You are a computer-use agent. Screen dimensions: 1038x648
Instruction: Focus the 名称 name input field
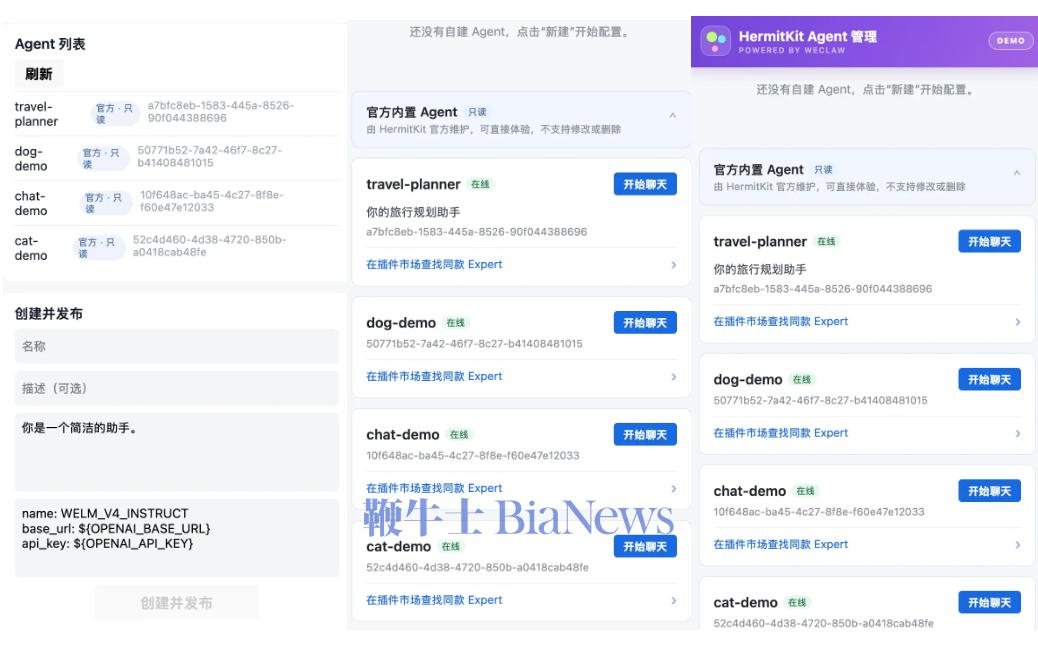[176, 346]
